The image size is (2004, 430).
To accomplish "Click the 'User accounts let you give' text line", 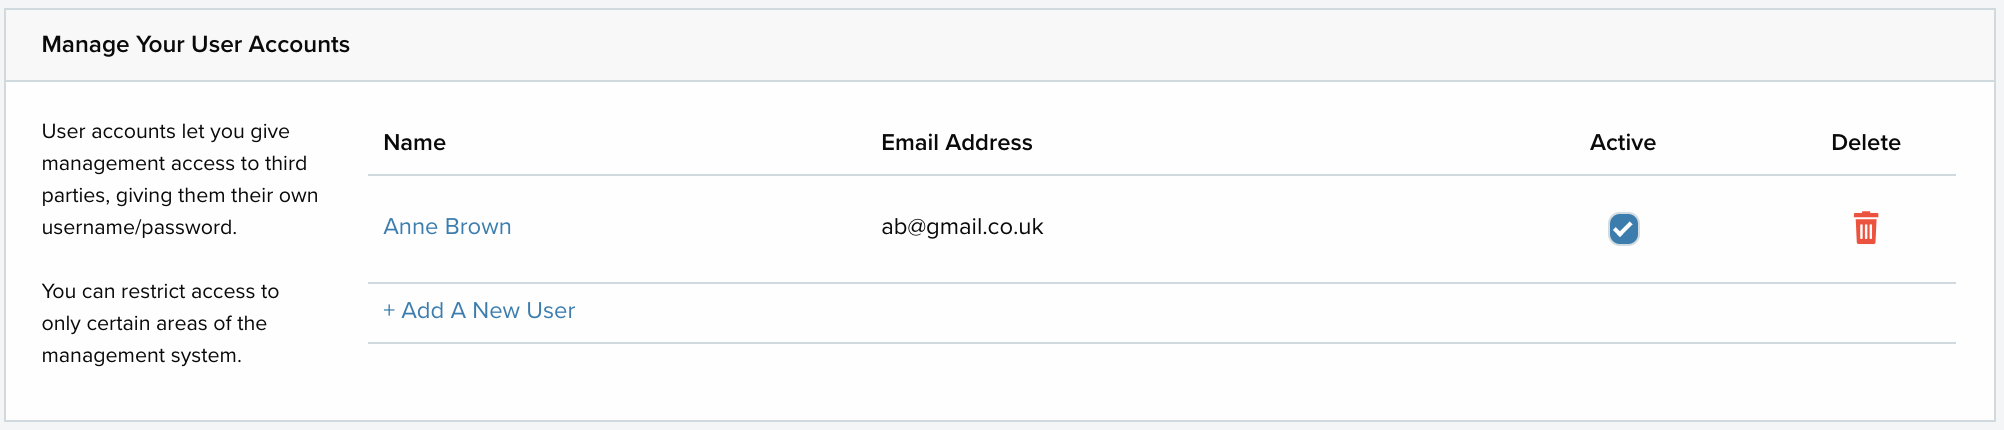I will pos(165,132).
